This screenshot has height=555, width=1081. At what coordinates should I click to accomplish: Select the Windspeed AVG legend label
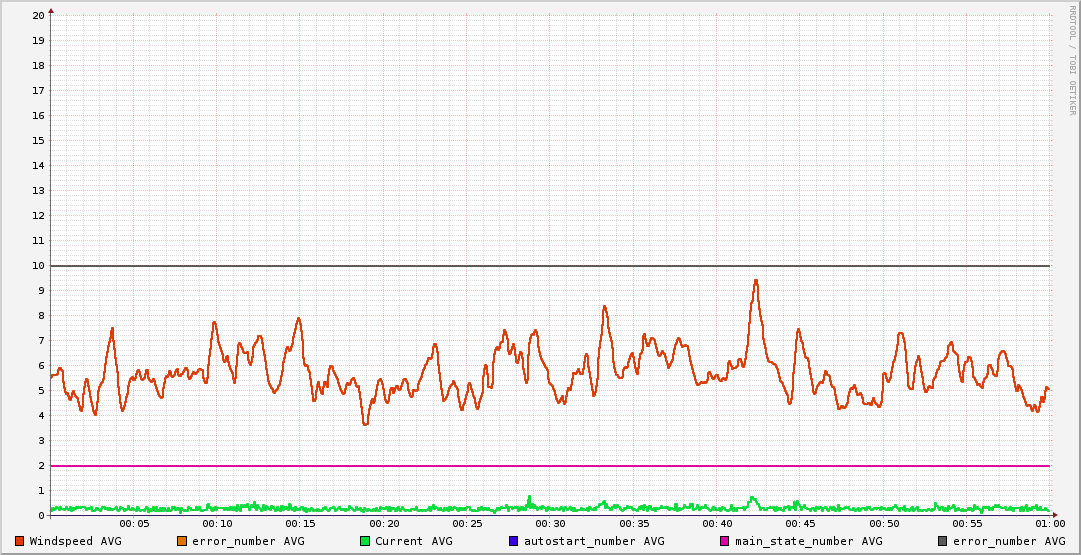75,541
